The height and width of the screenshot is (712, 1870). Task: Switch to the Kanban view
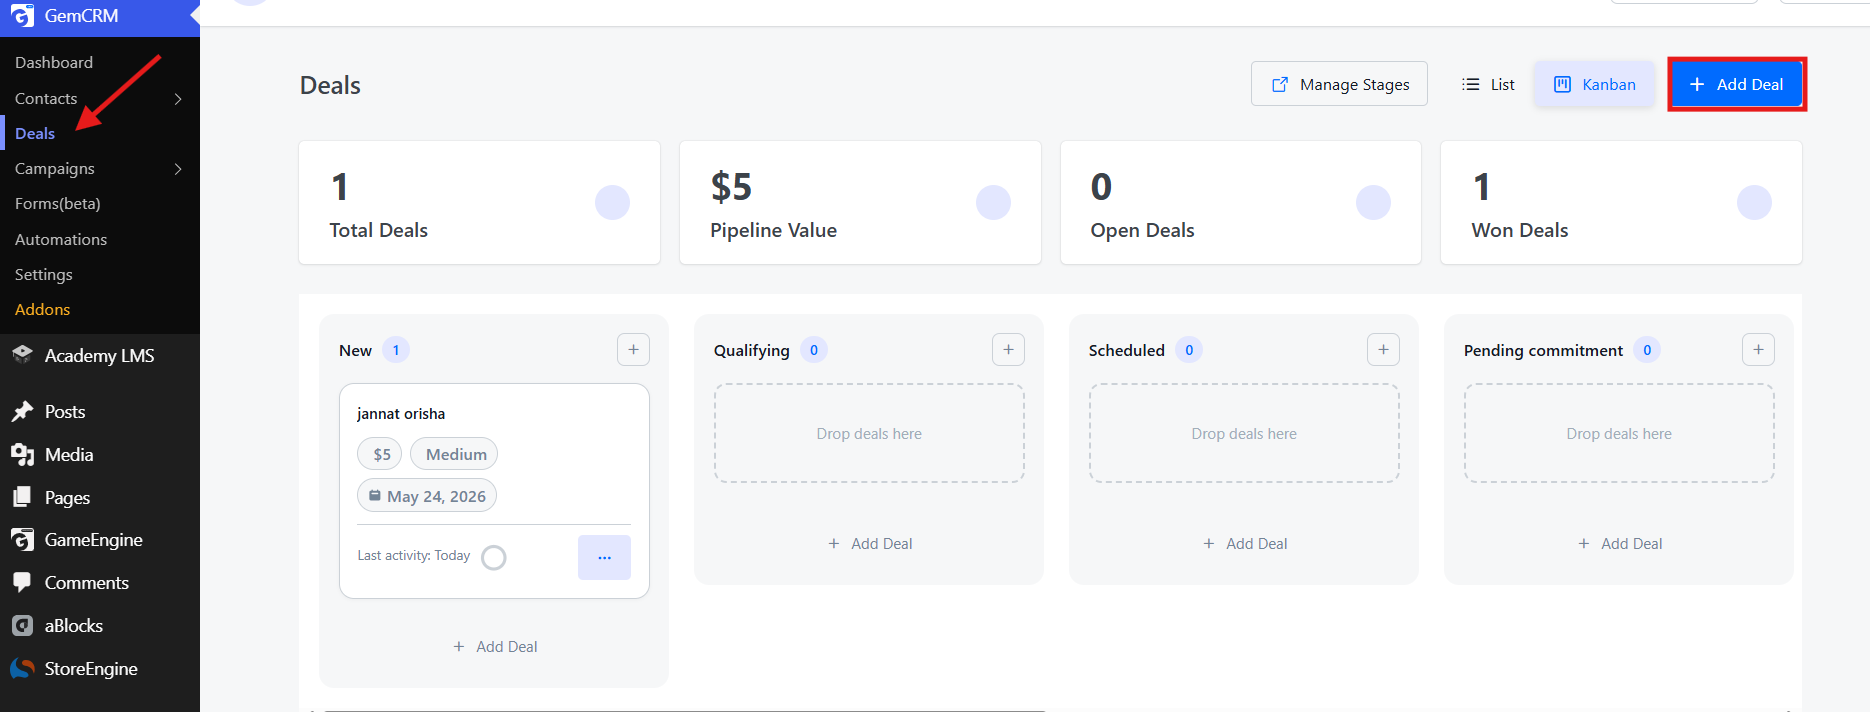click(x=1595, y=84)
